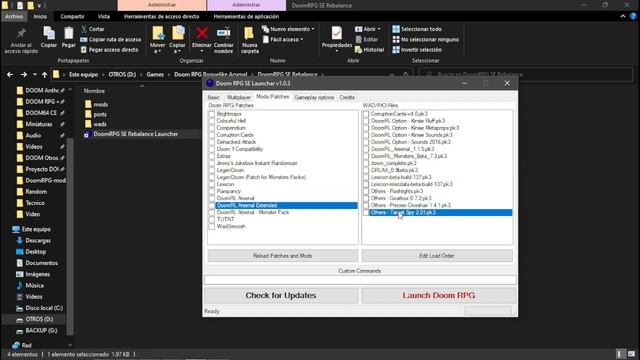This screenshot has width=640, height=360.
Task: Click the Copiar icon in Portapapeles group
Action: 49,33
